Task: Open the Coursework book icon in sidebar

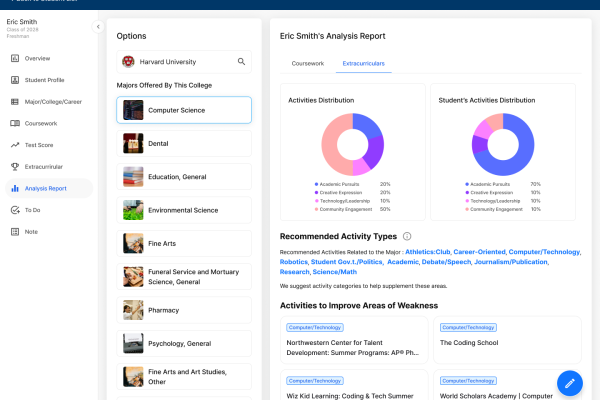Action: click(x=15, y=123)
